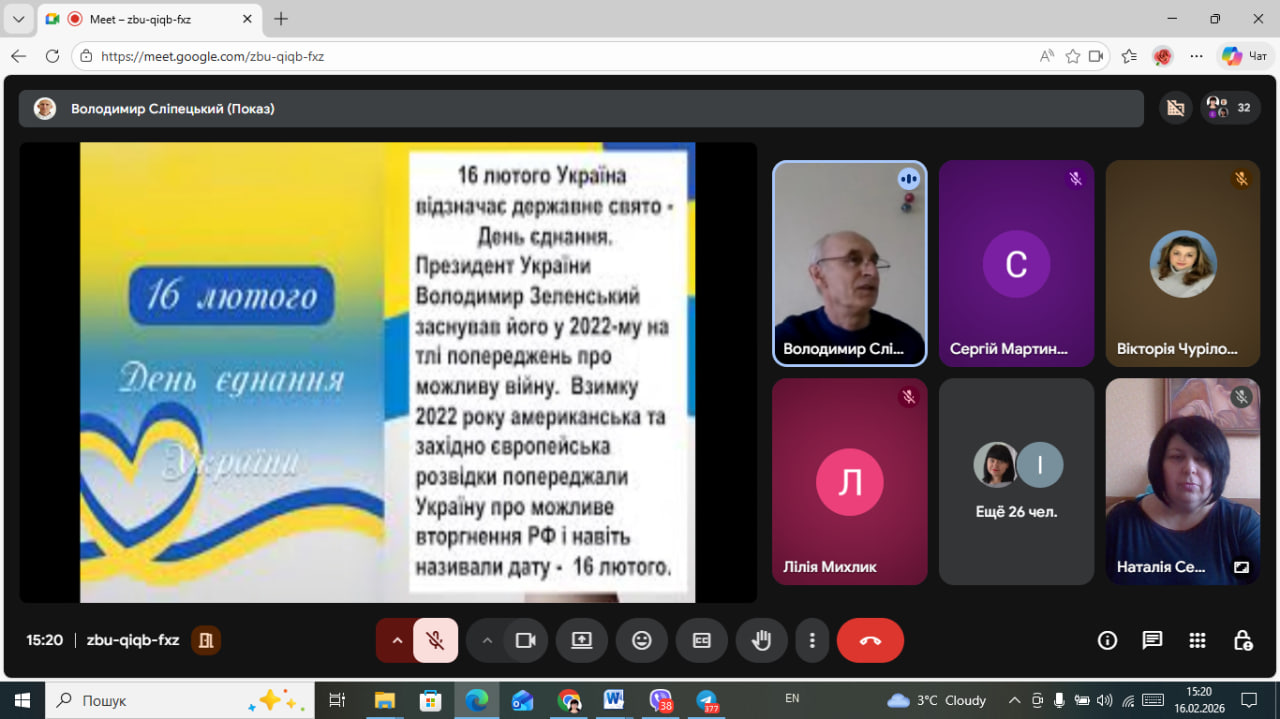
Task: Open host controls lock icon
Action: pos(1243,641)
